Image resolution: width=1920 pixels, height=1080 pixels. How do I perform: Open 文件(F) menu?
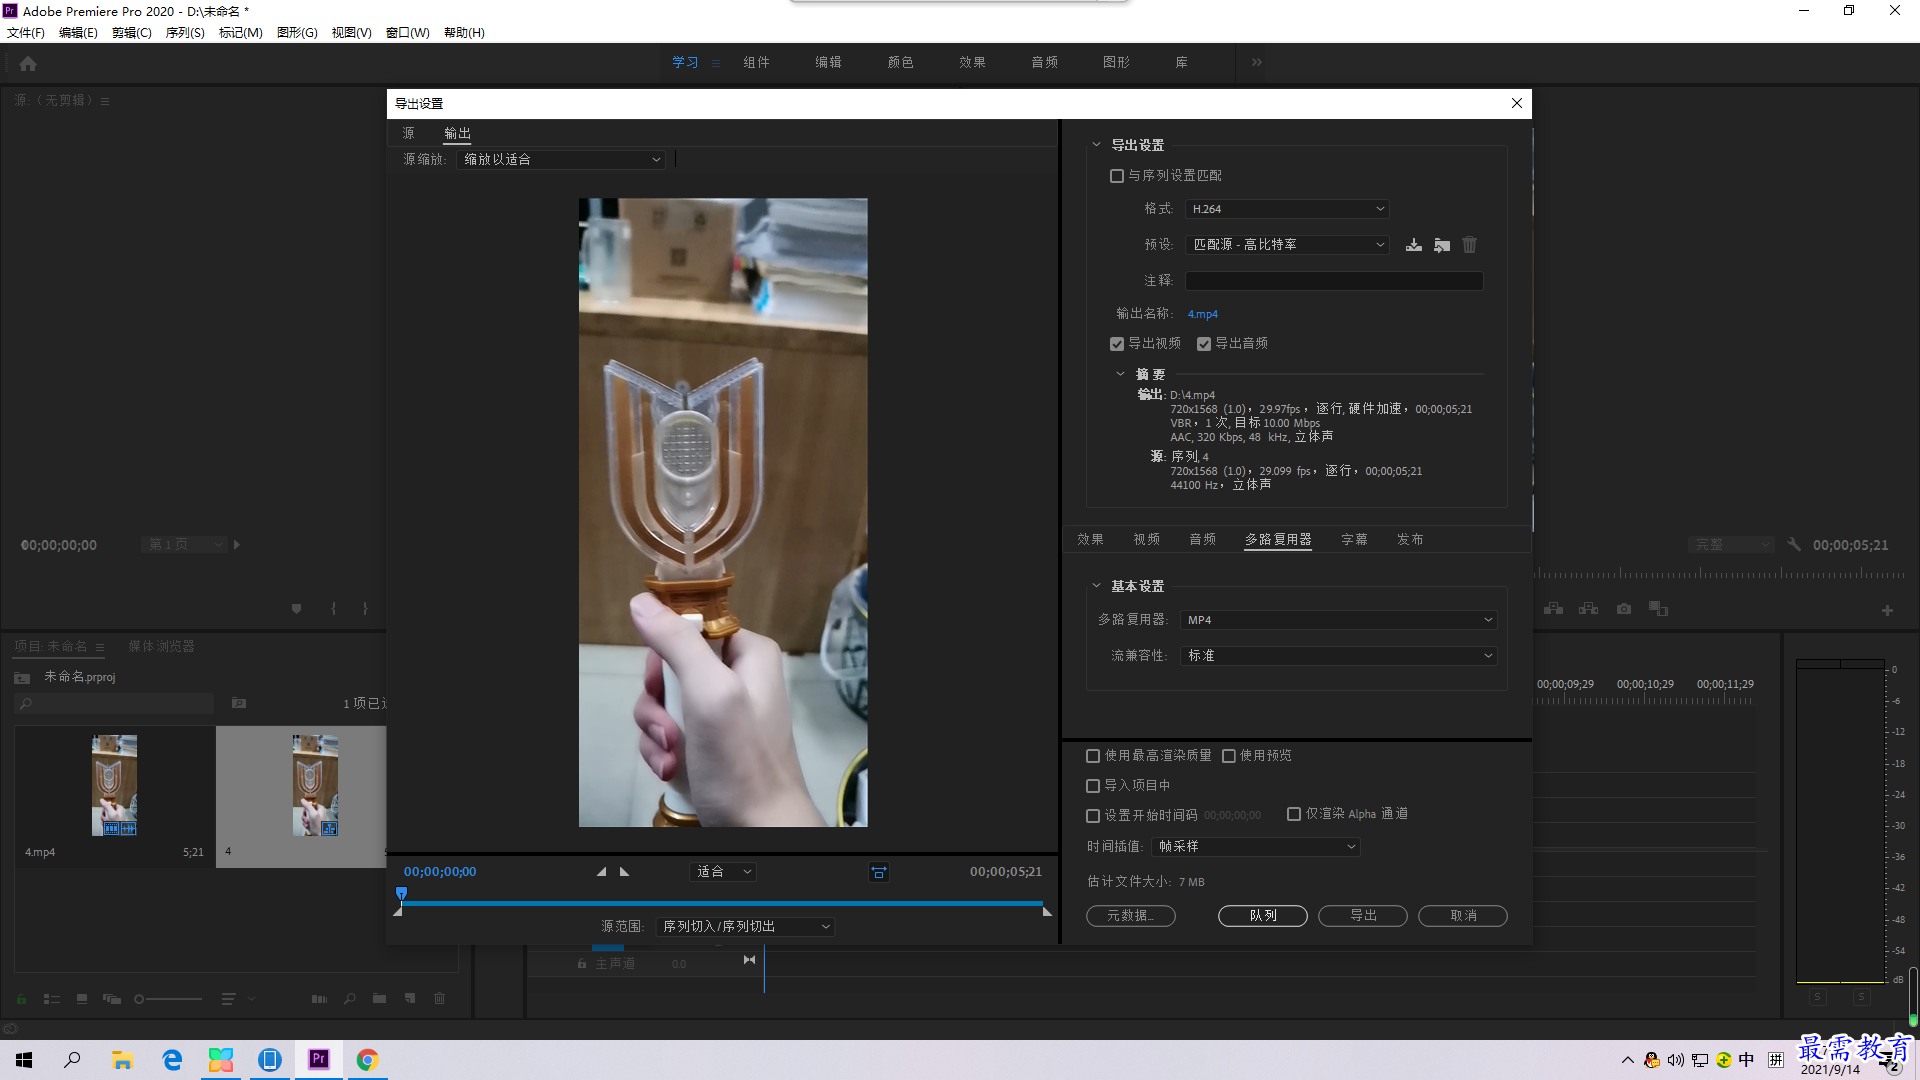pyautogui.click(x=26, y=33)
